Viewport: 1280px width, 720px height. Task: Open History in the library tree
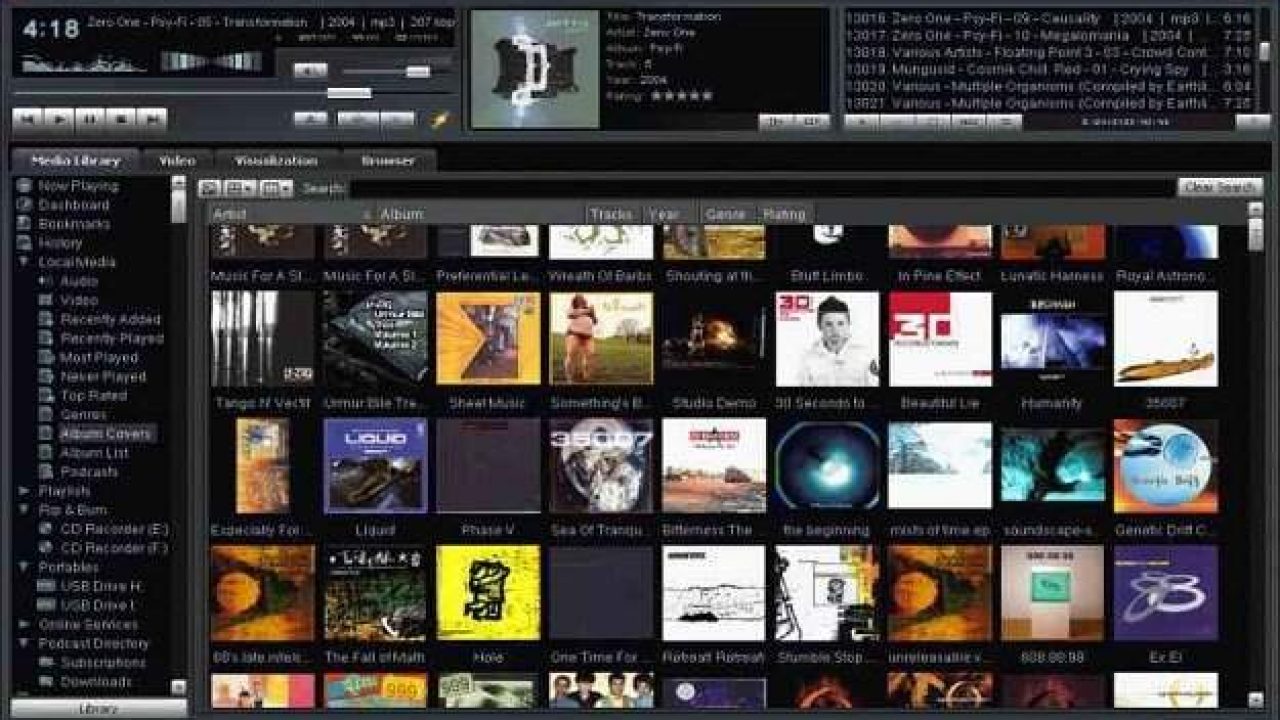(x=60, y=243)
